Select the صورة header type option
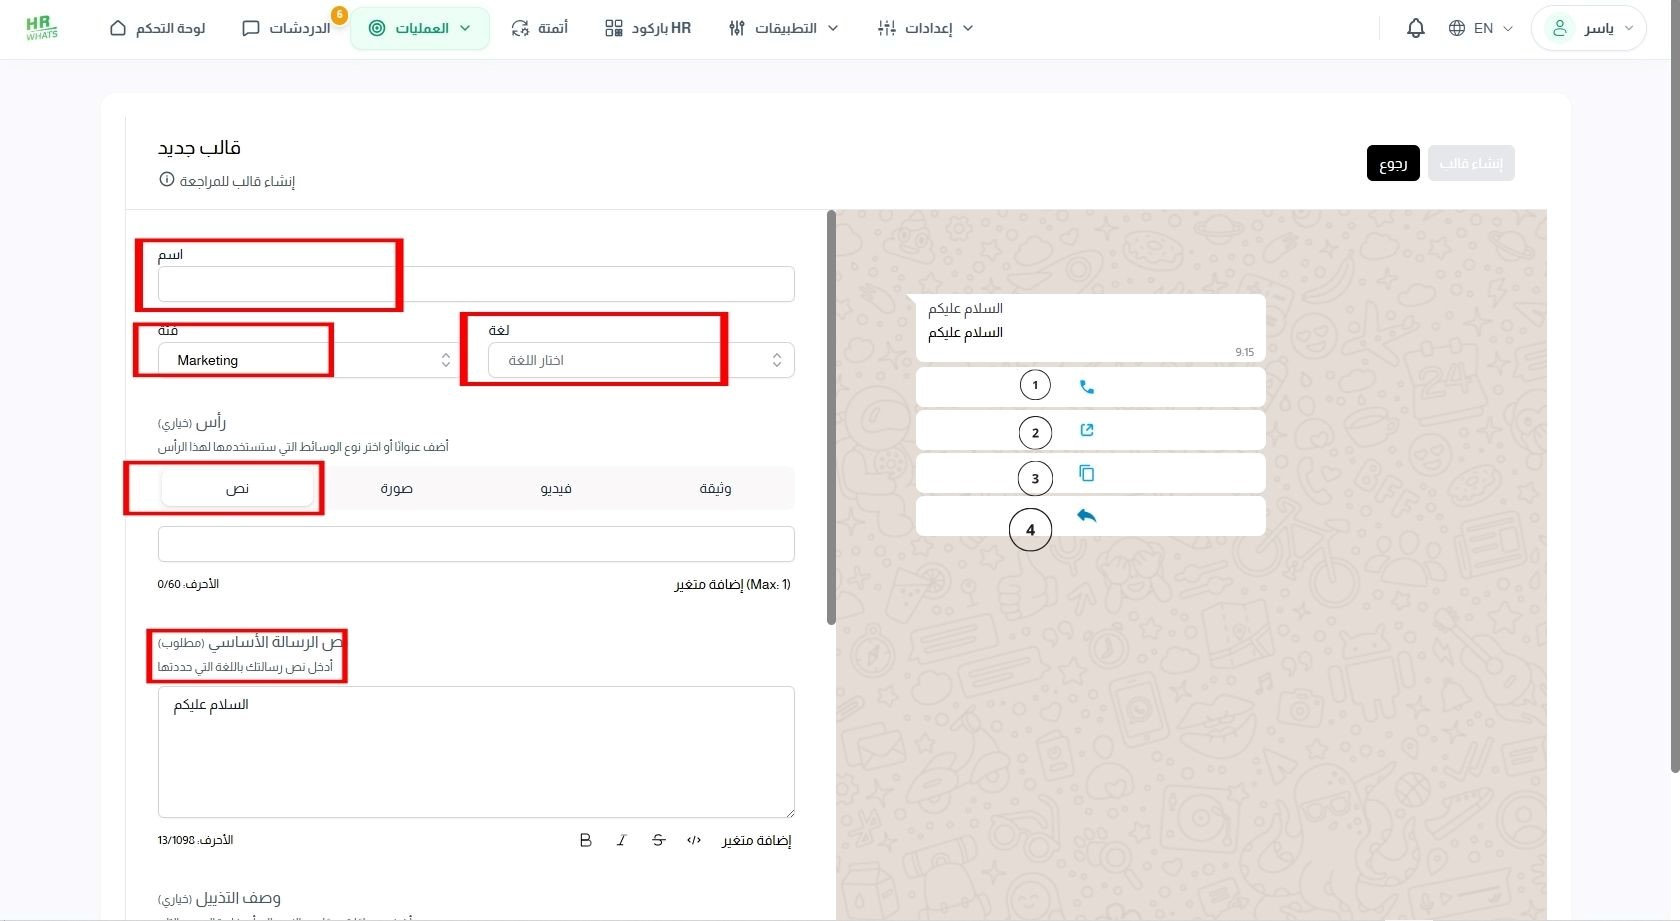Screen dimensions: 1680x921 [397, 488]
